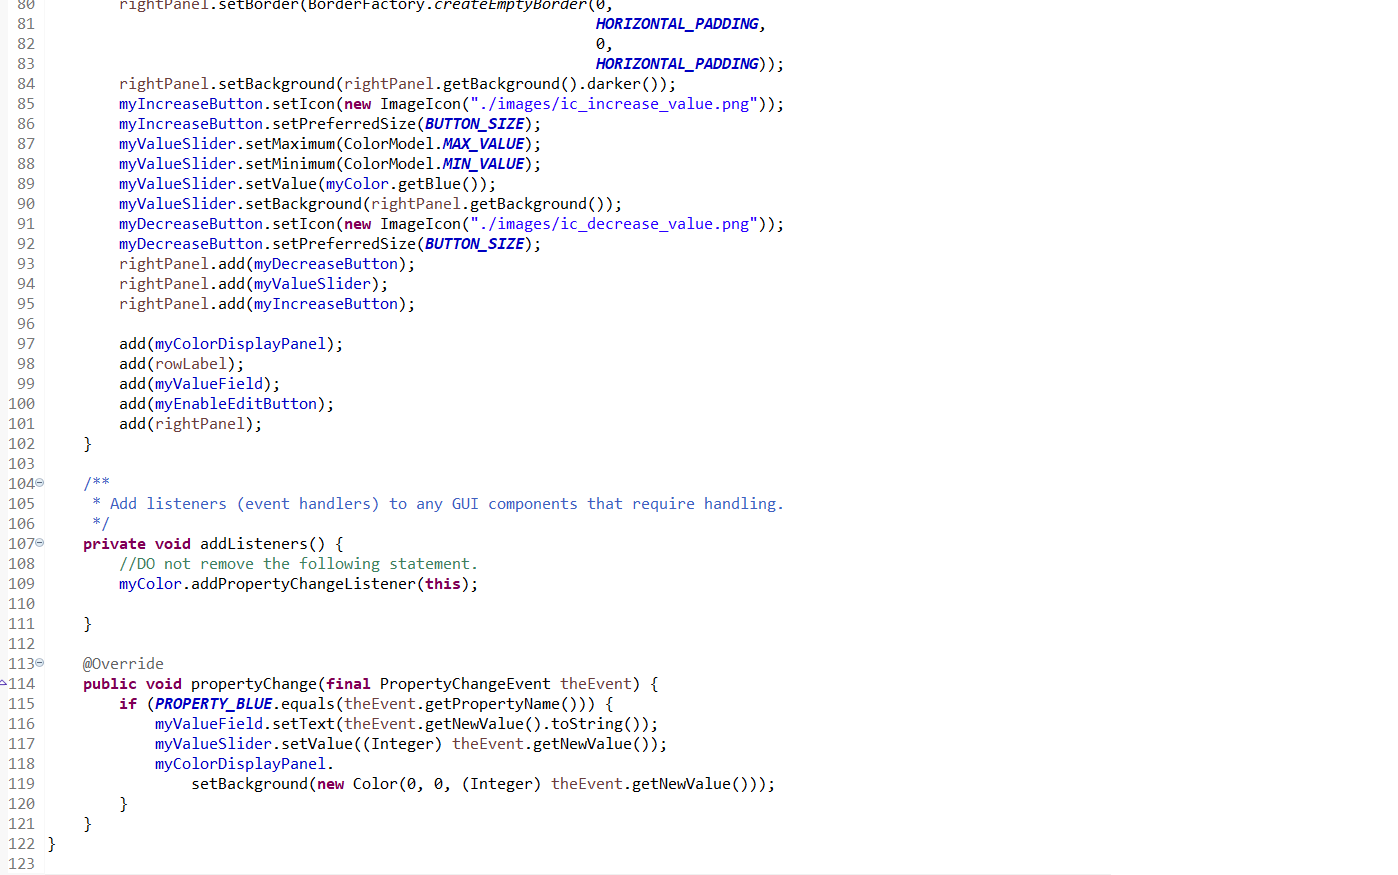Click myColorDisplayPanel on line 118
Image resolution: width=1398 pixels, height=875 pixels.
(x=240, y=764)
